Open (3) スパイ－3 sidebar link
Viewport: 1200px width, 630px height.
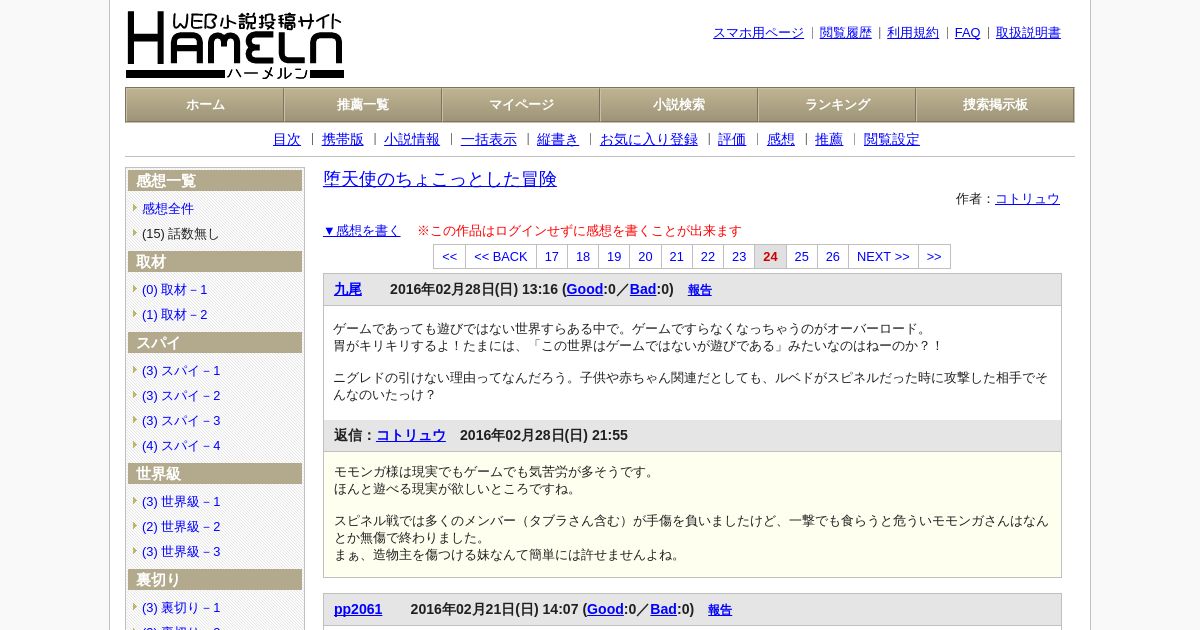pyautogui.click(x=181, y=421)
